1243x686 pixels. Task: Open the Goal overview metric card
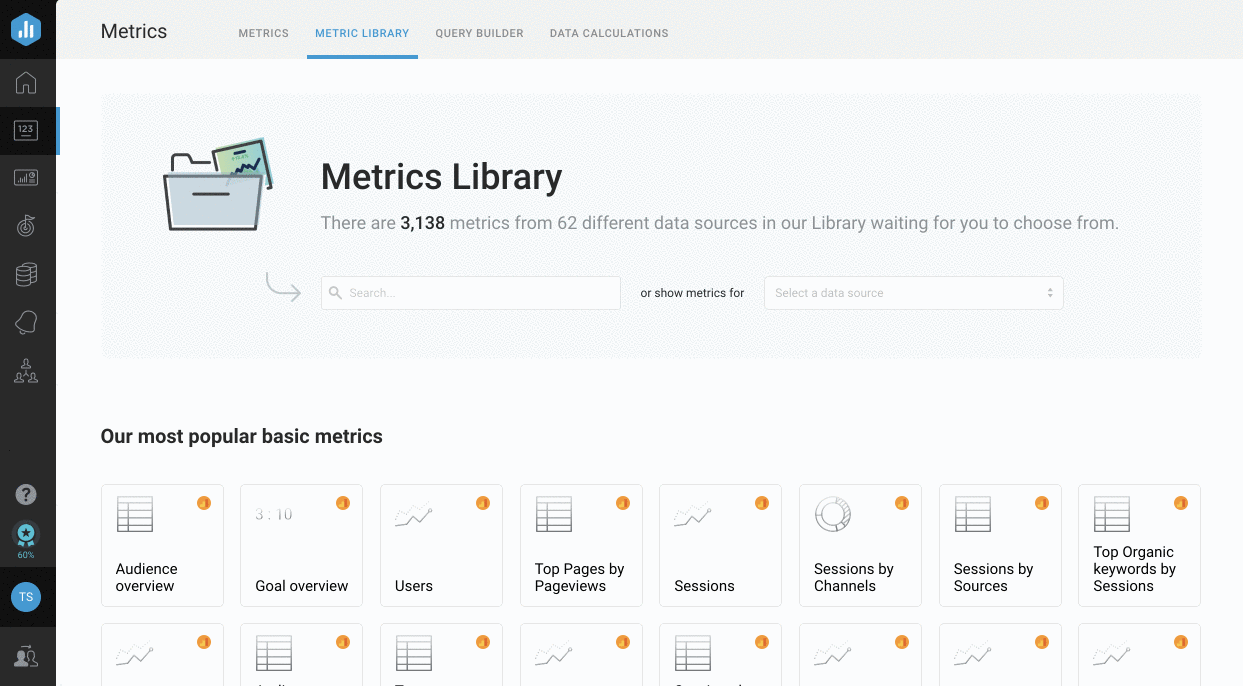[301, 546]
